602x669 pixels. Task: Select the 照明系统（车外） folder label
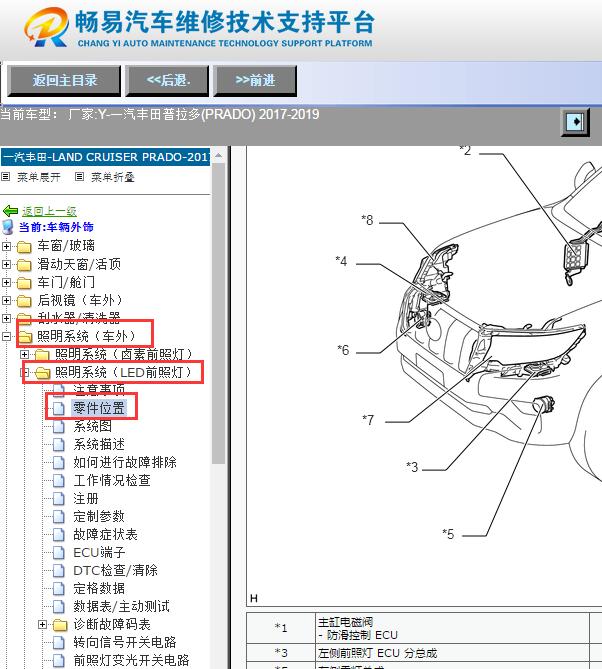point(87,336)
